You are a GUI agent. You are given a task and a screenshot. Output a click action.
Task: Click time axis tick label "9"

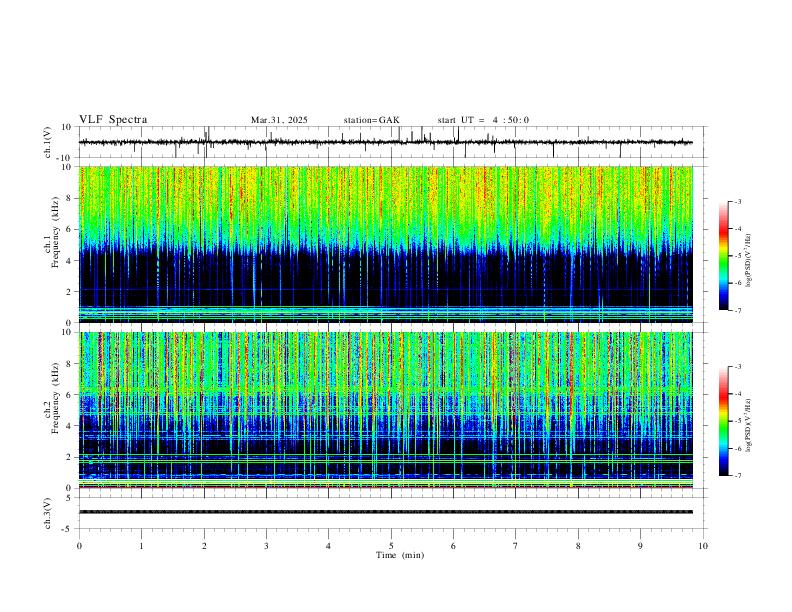(x=640, y=546)
